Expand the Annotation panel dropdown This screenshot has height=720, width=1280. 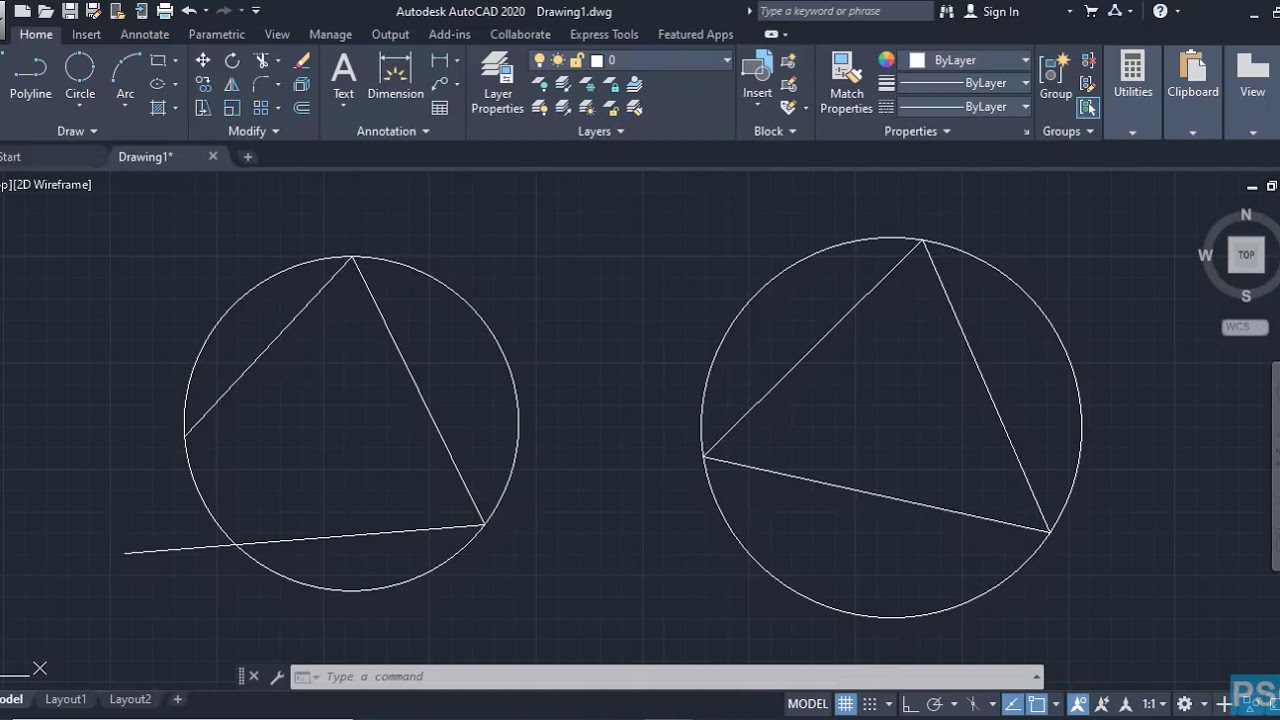[393, 131]
